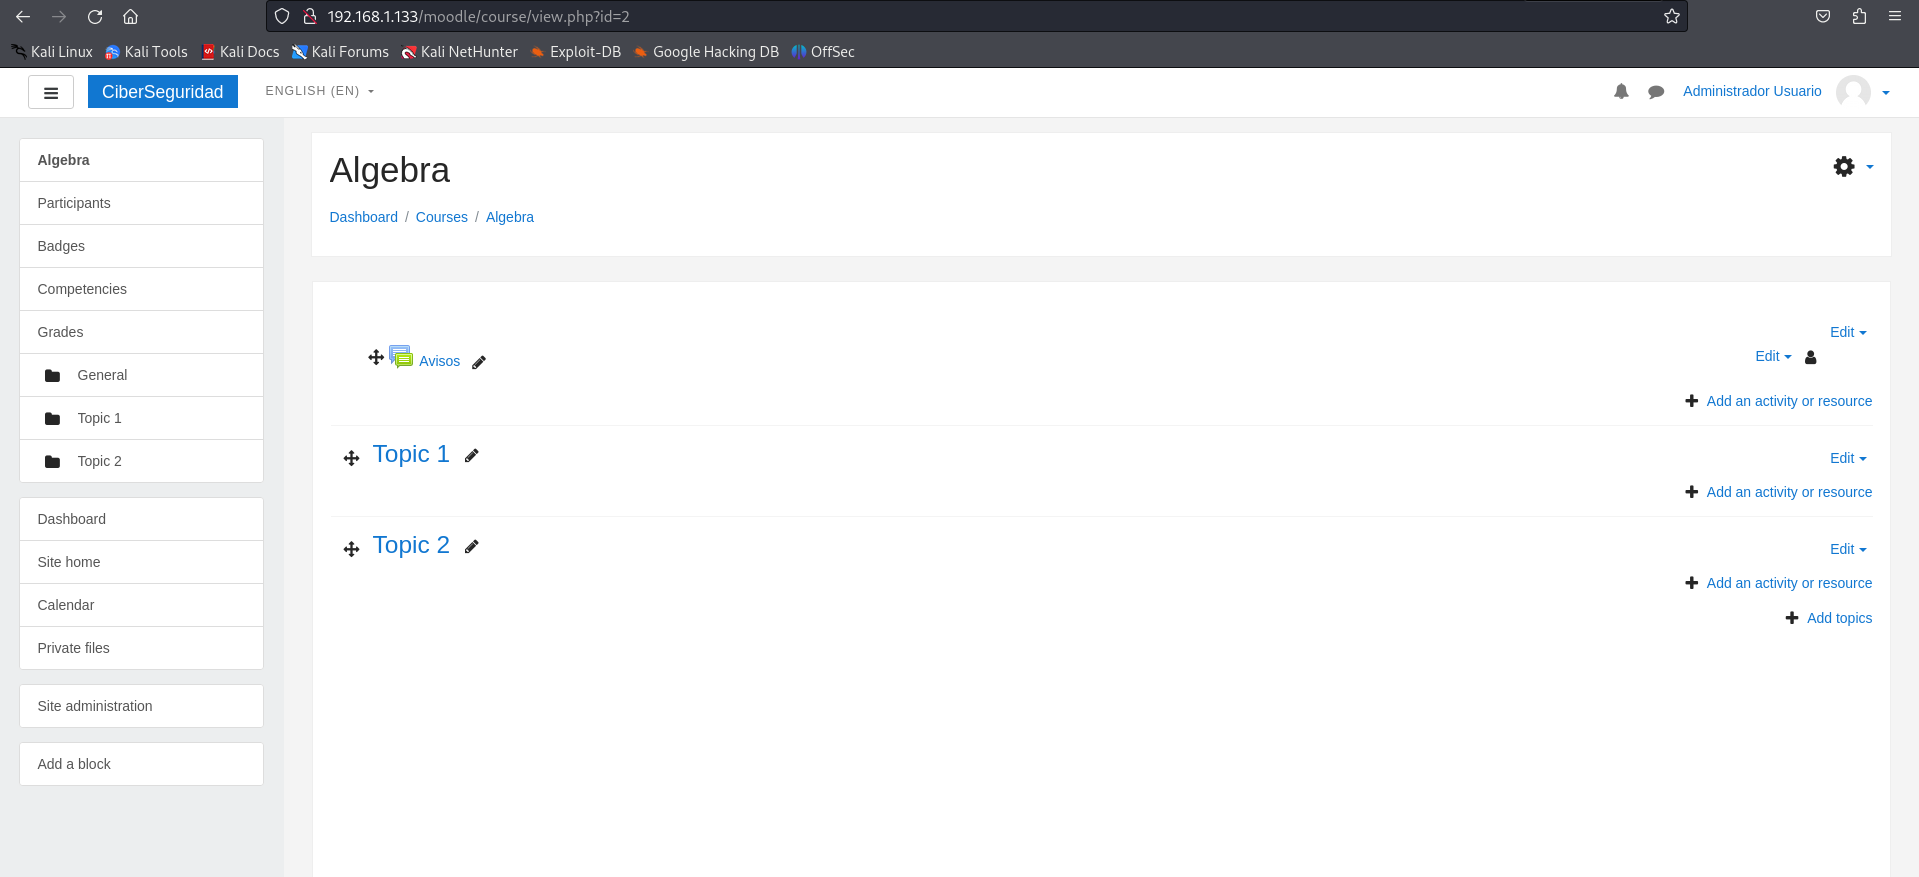
Task: Open Badges in the side menu
Action: pos(141,246)
